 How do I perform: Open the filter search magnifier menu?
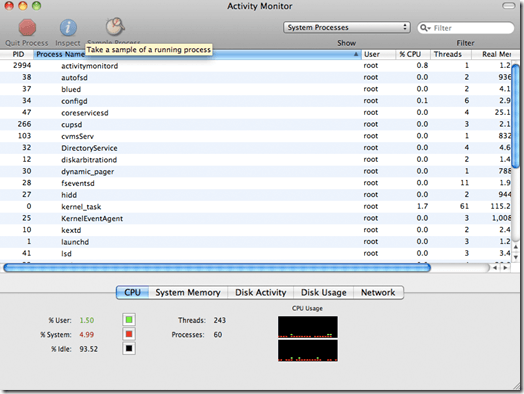[x=425, y=28]
